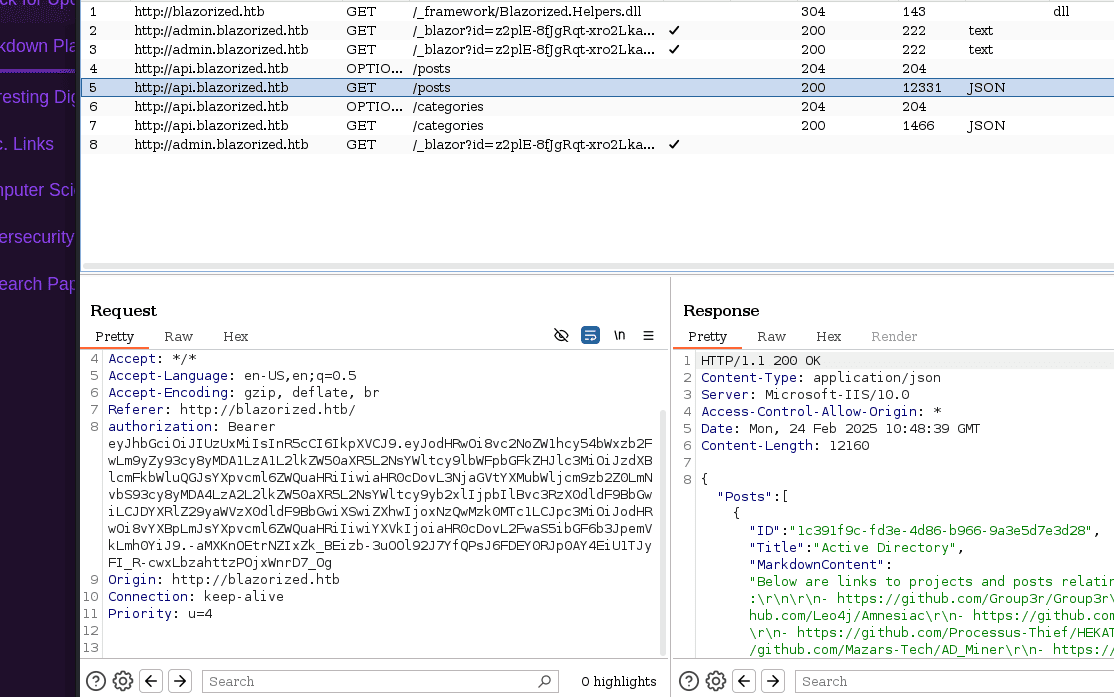Toggle line wrap button in Request panel
1114x697 pixels.
click(x=590, y=335)
